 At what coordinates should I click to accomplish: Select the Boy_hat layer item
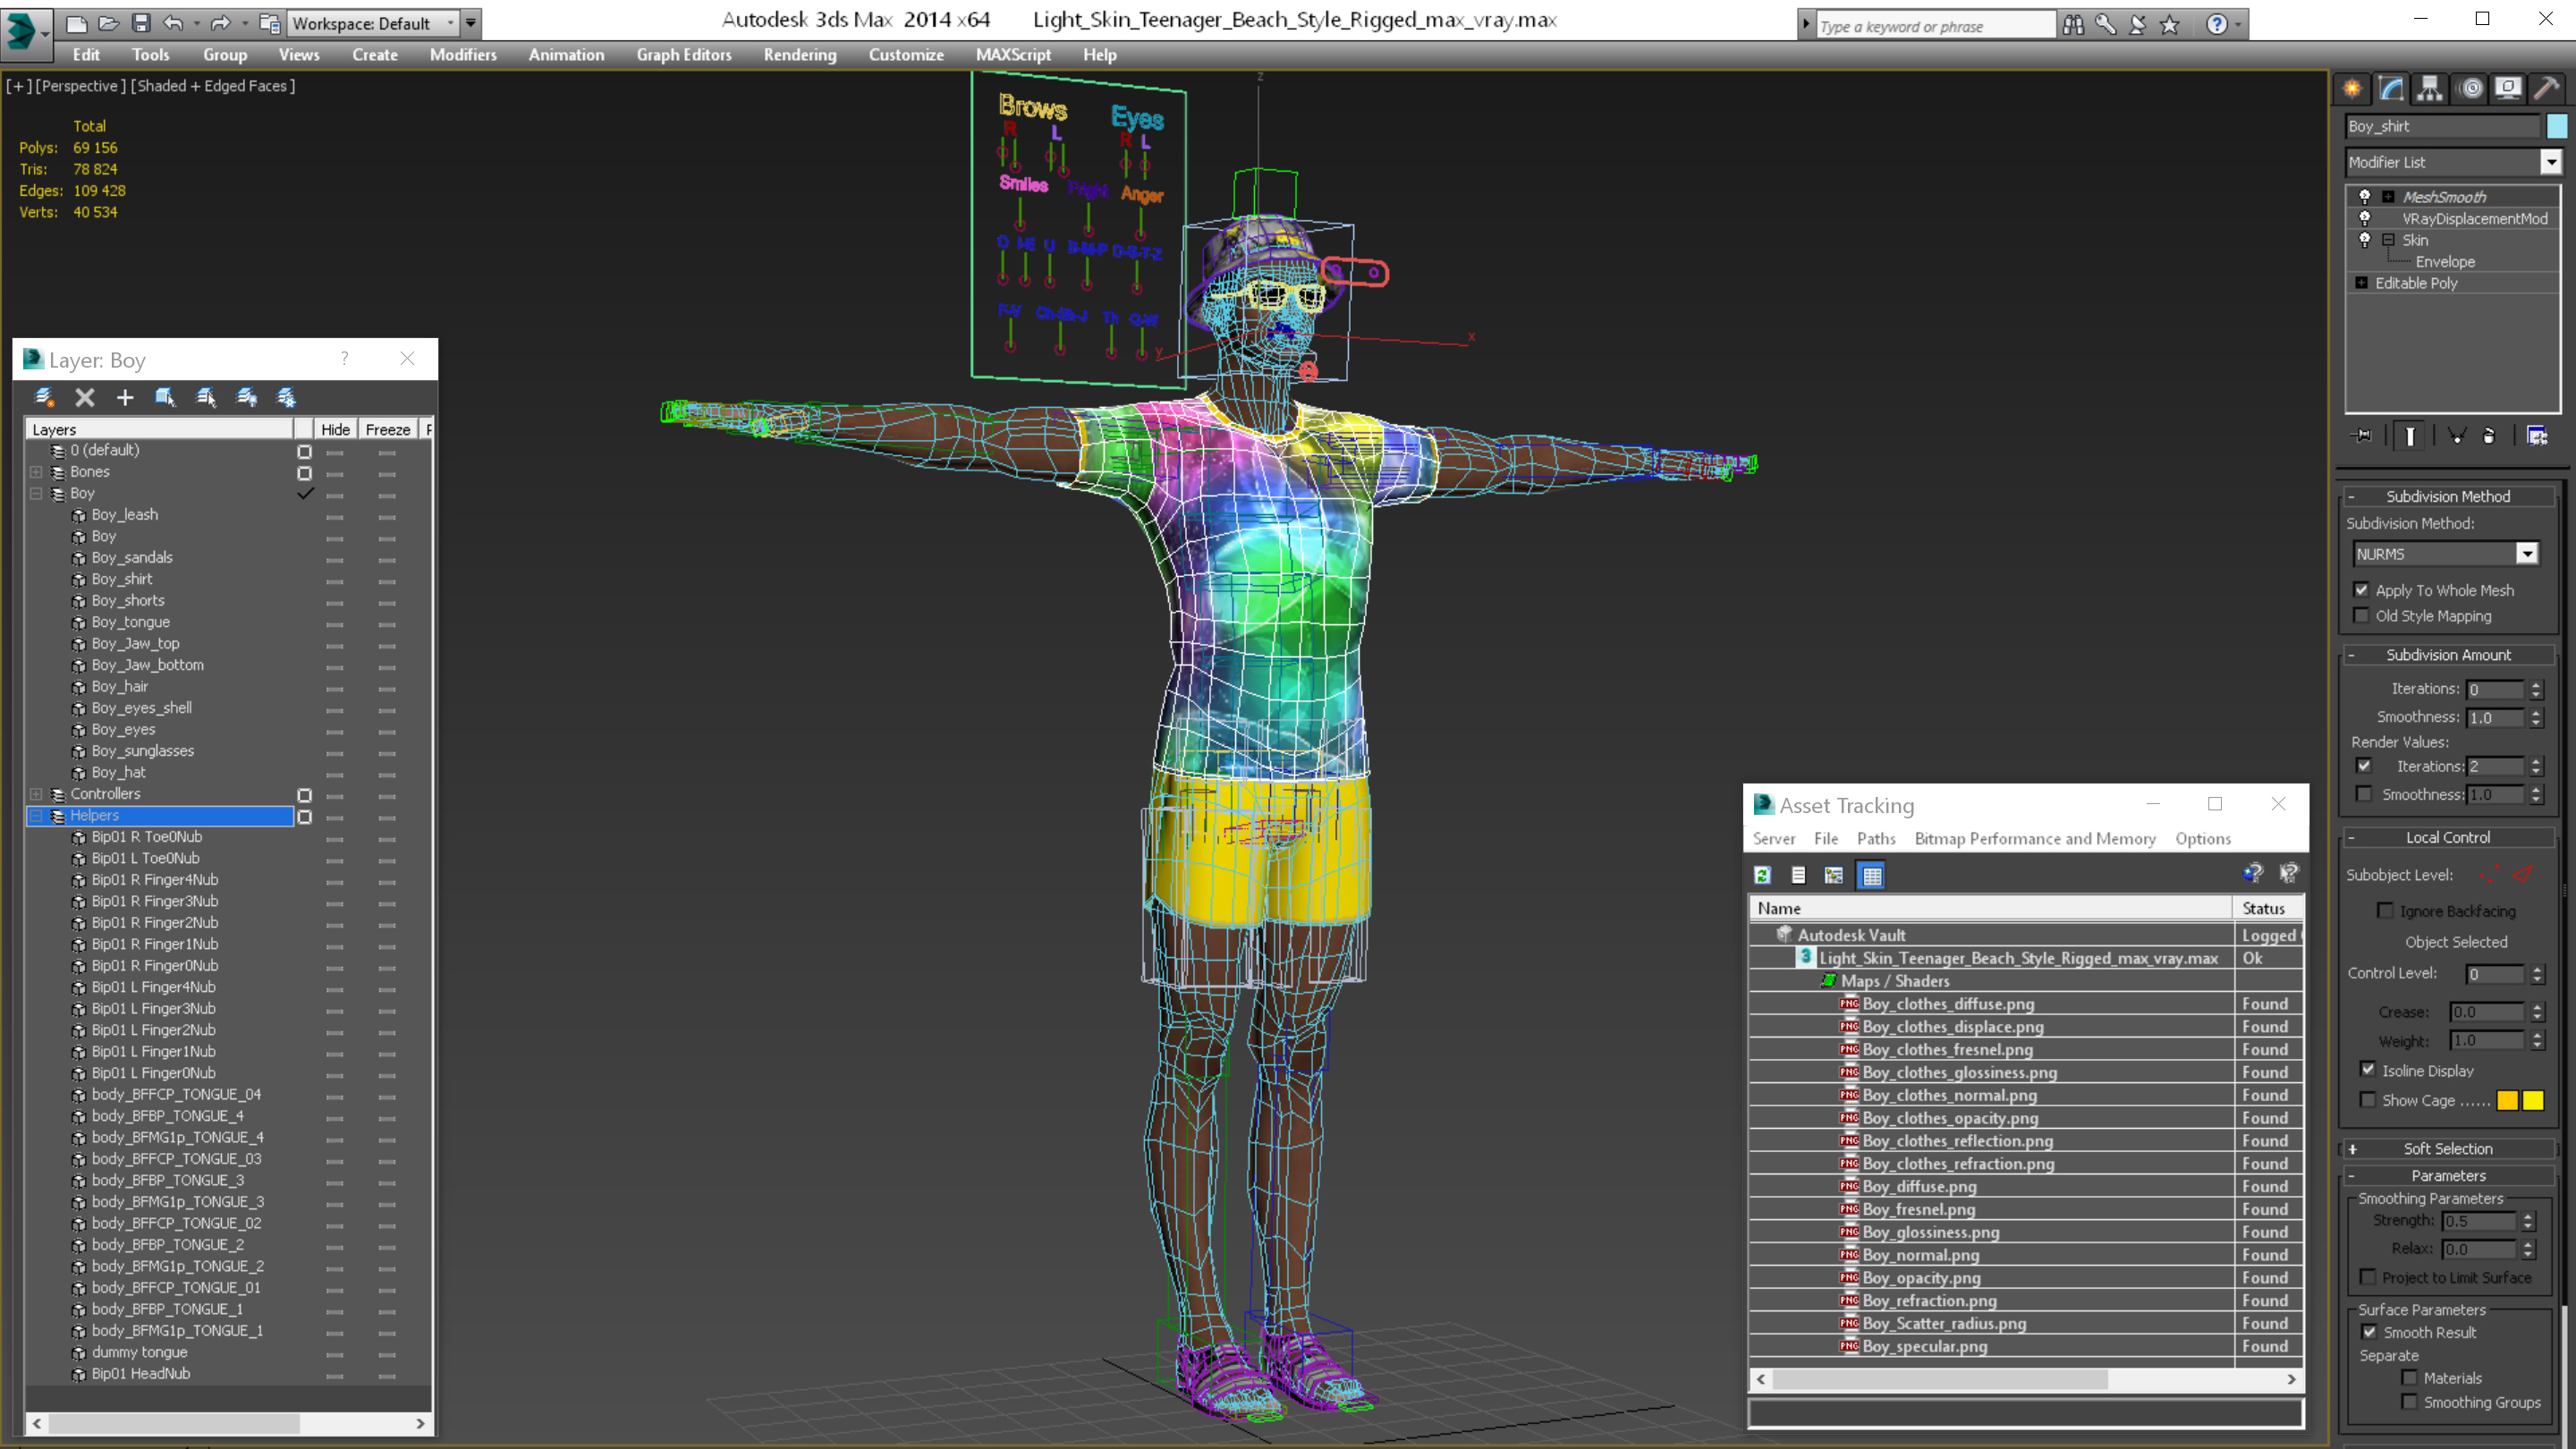click(118, 772)
